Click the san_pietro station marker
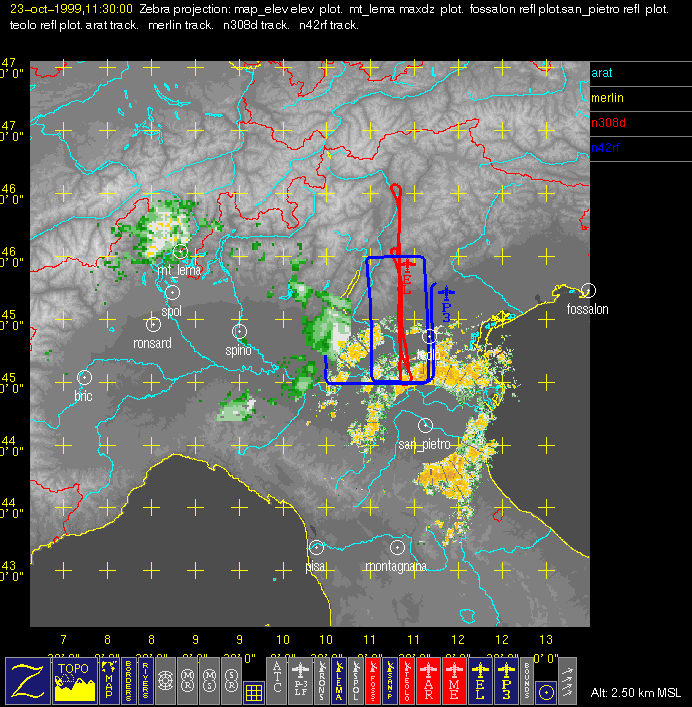Screen dimensions: 692x707 [x=425, y=425]
